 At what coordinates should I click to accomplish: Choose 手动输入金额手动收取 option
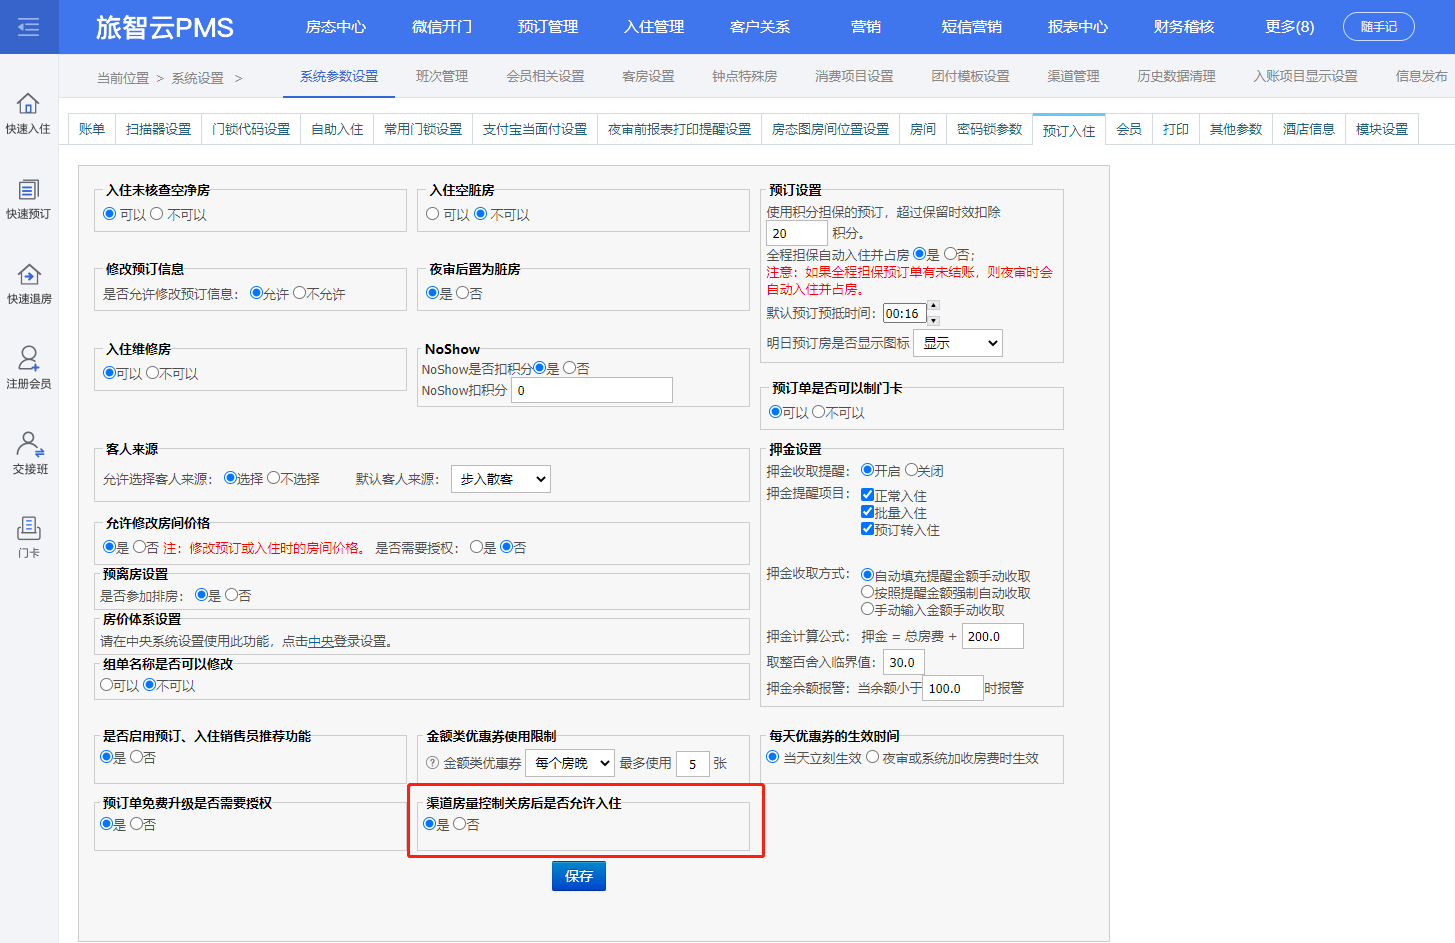tap(867, 609)
